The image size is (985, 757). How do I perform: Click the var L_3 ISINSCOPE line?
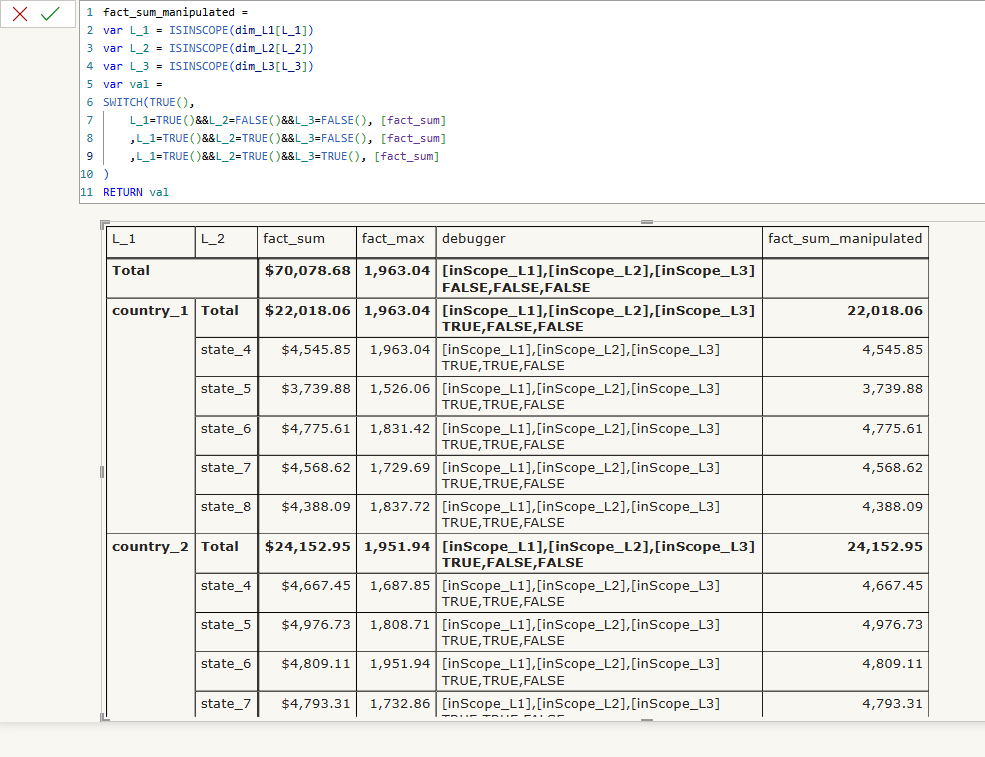[208, 66]
